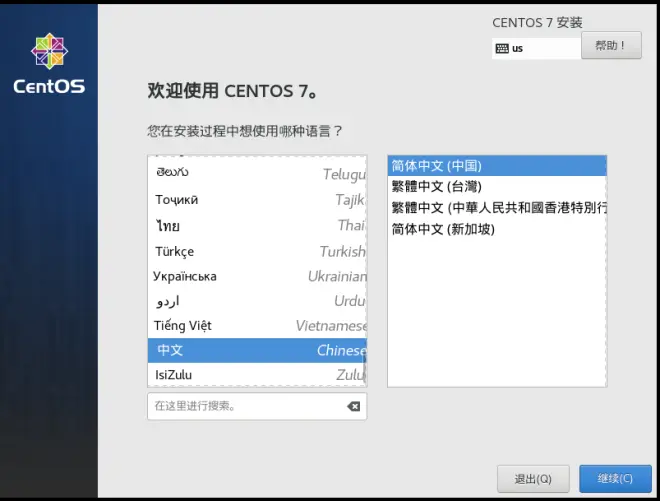The width and height of the screenshot is (660, 501).
Task: Select Tiếng Việt Vietnamese
Action: click(257, 325)
